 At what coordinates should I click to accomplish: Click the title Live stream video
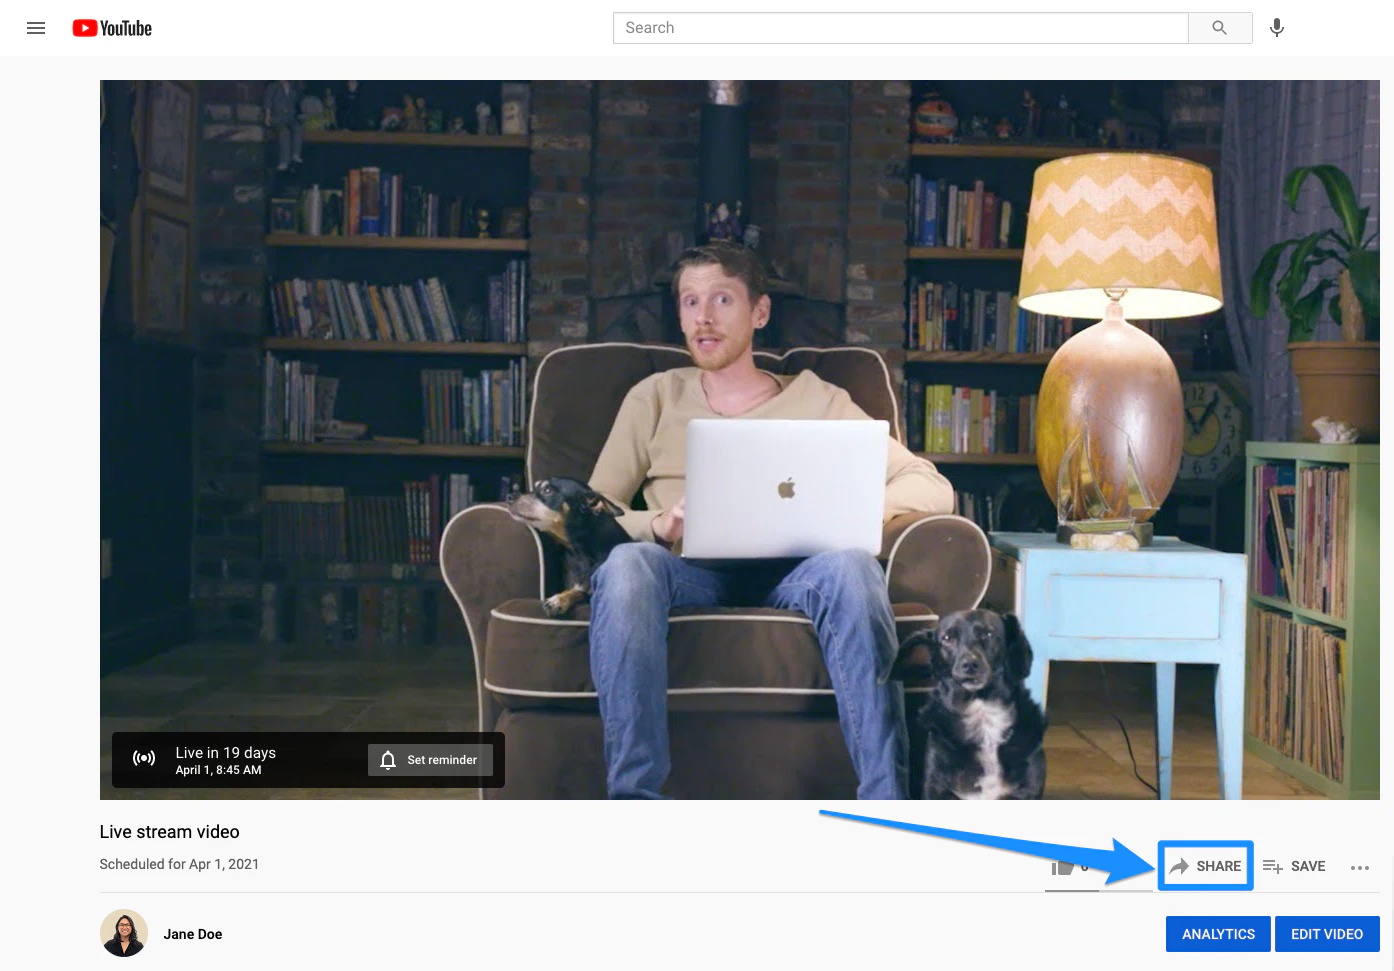169,831
